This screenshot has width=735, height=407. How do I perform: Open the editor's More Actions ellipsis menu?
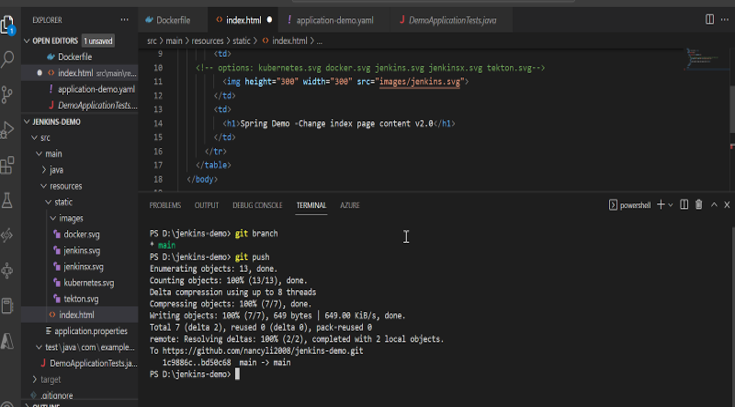(x=725, y=20)
